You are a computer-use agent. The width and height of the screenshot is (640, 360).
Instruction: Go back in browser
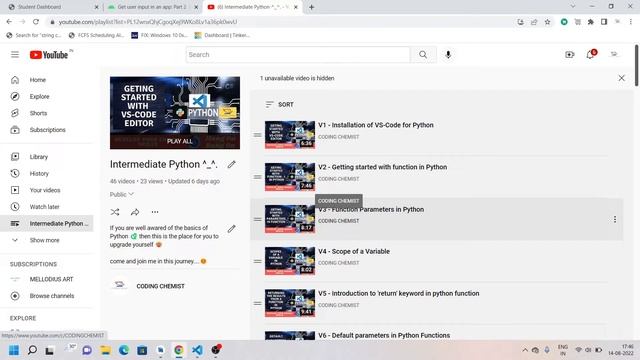tap(9, 22)
